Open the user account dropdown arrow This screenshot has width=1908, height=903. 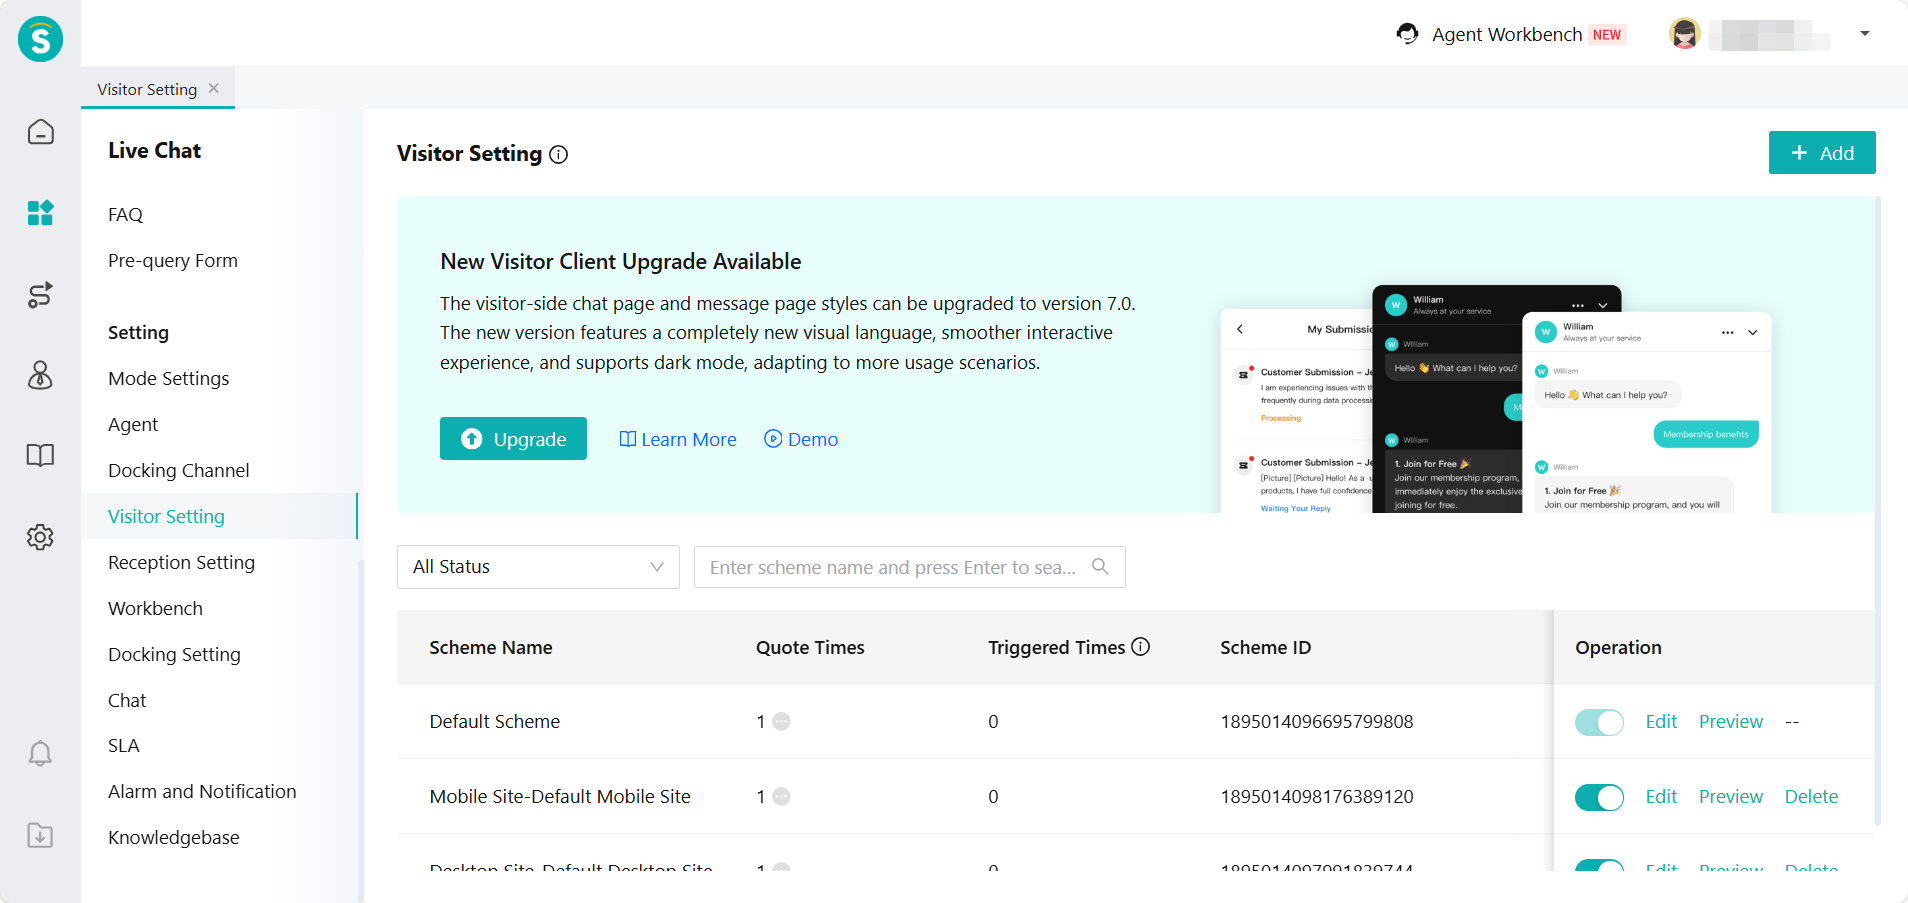[1864, 34]
